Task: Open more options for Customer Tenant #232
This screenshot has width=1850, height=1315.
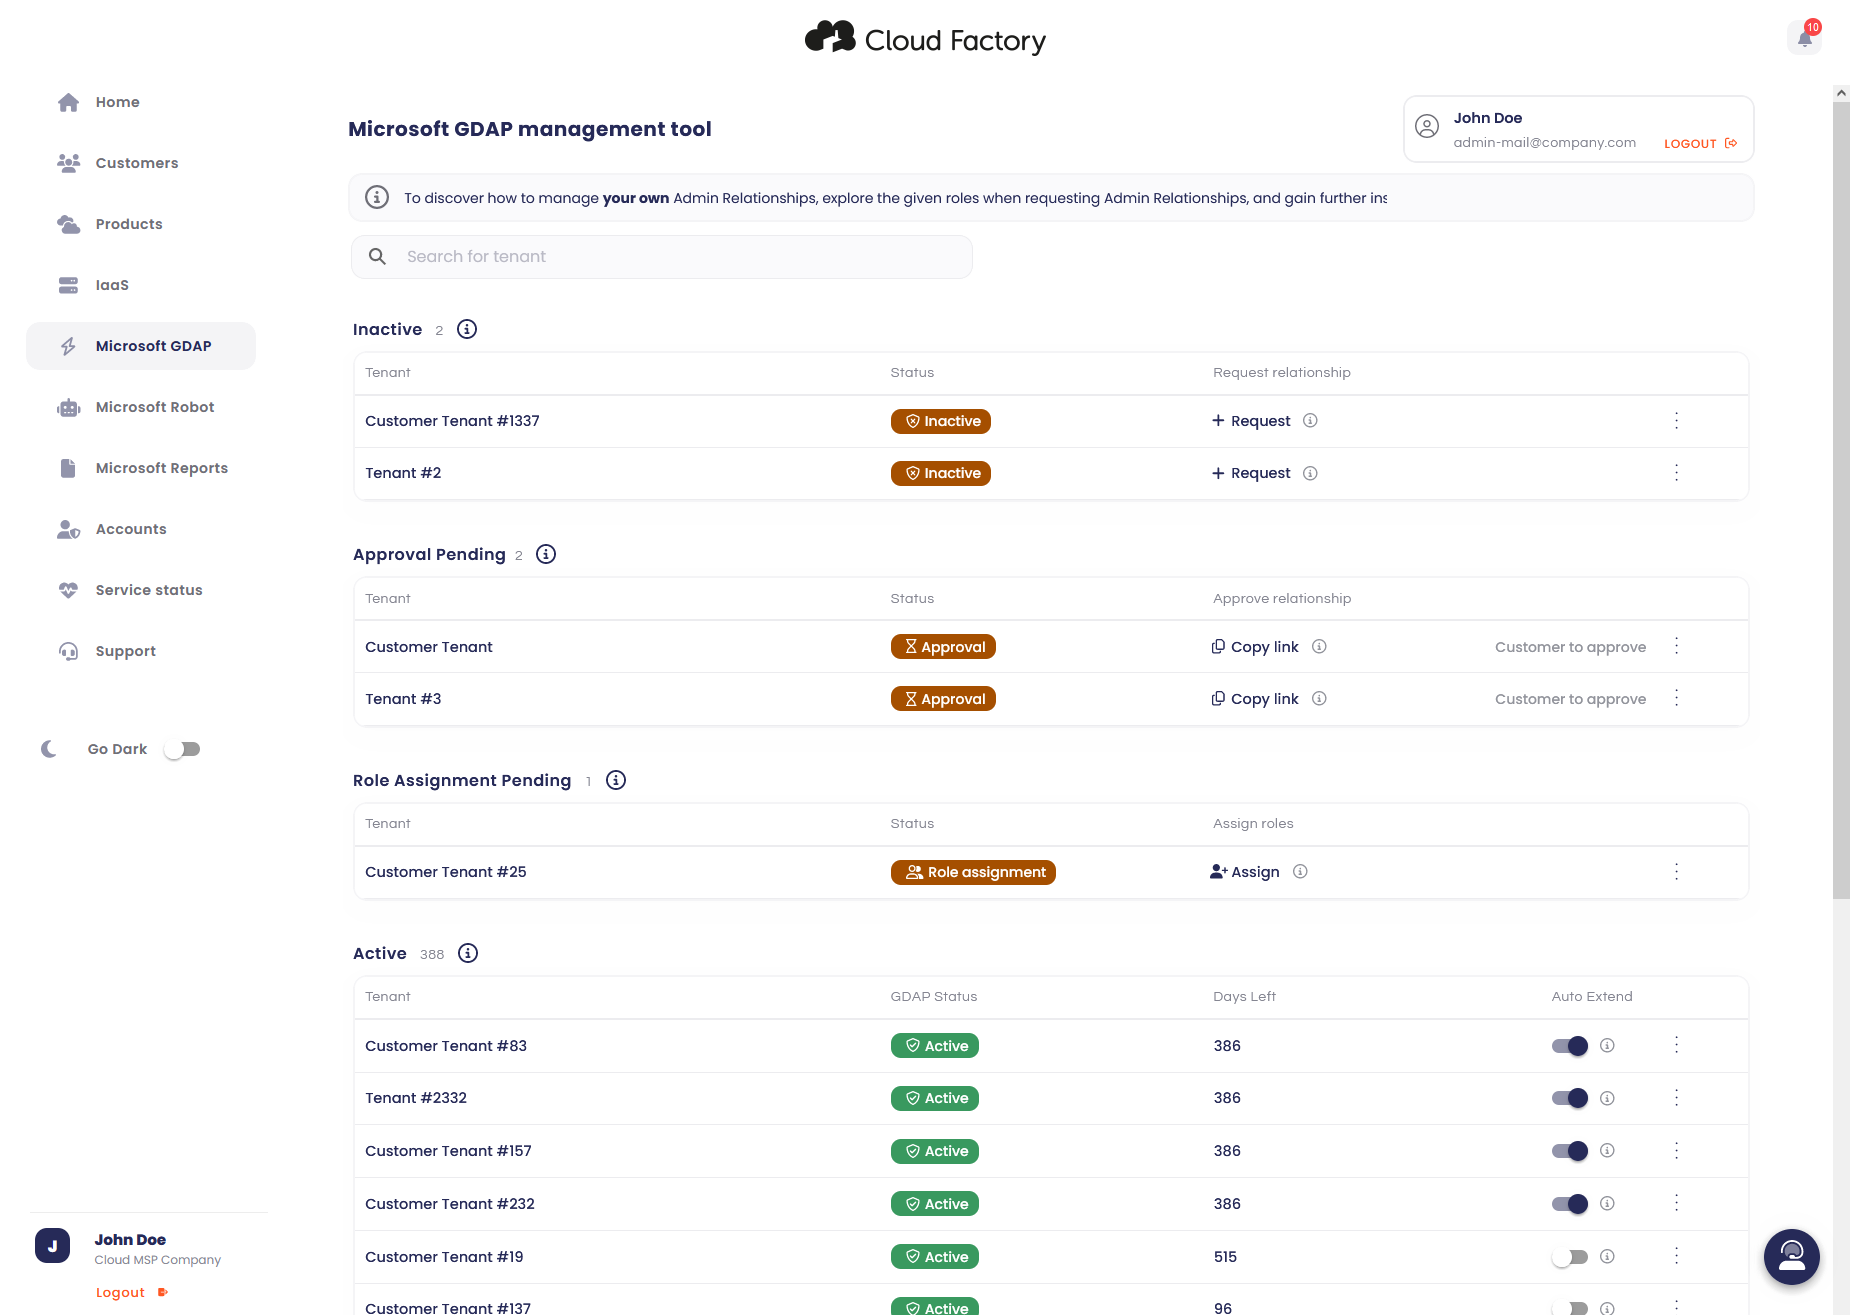Action: tap(1677, 1203)
